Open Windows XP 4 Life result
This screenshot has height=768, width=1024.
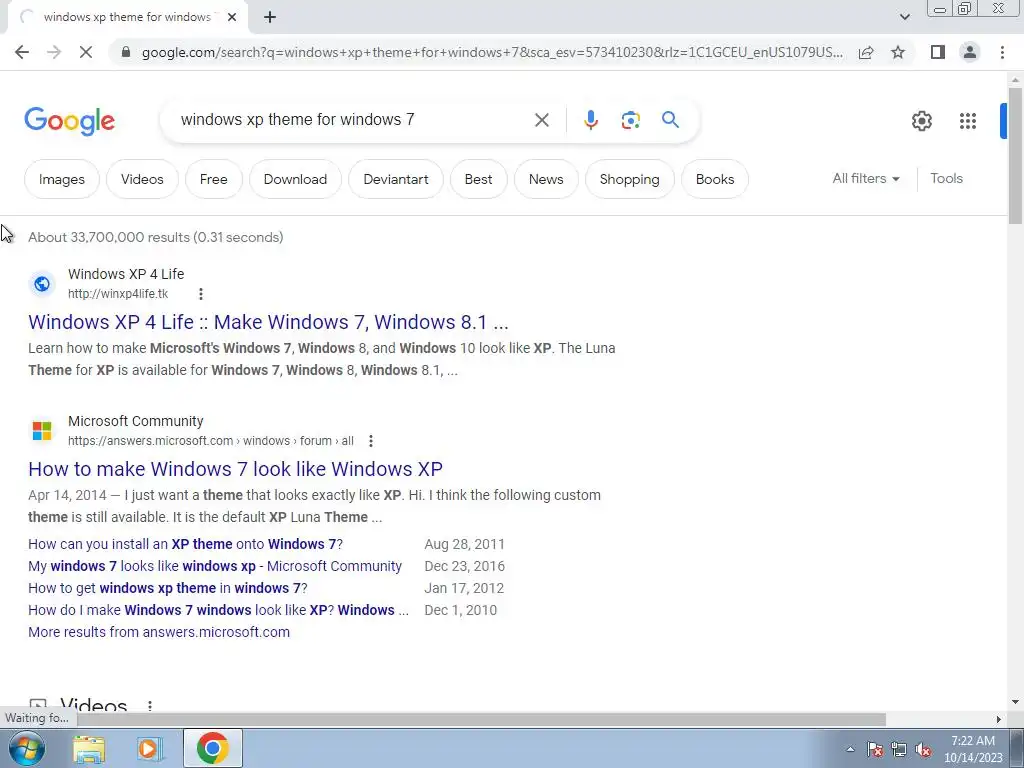[268, 322]
